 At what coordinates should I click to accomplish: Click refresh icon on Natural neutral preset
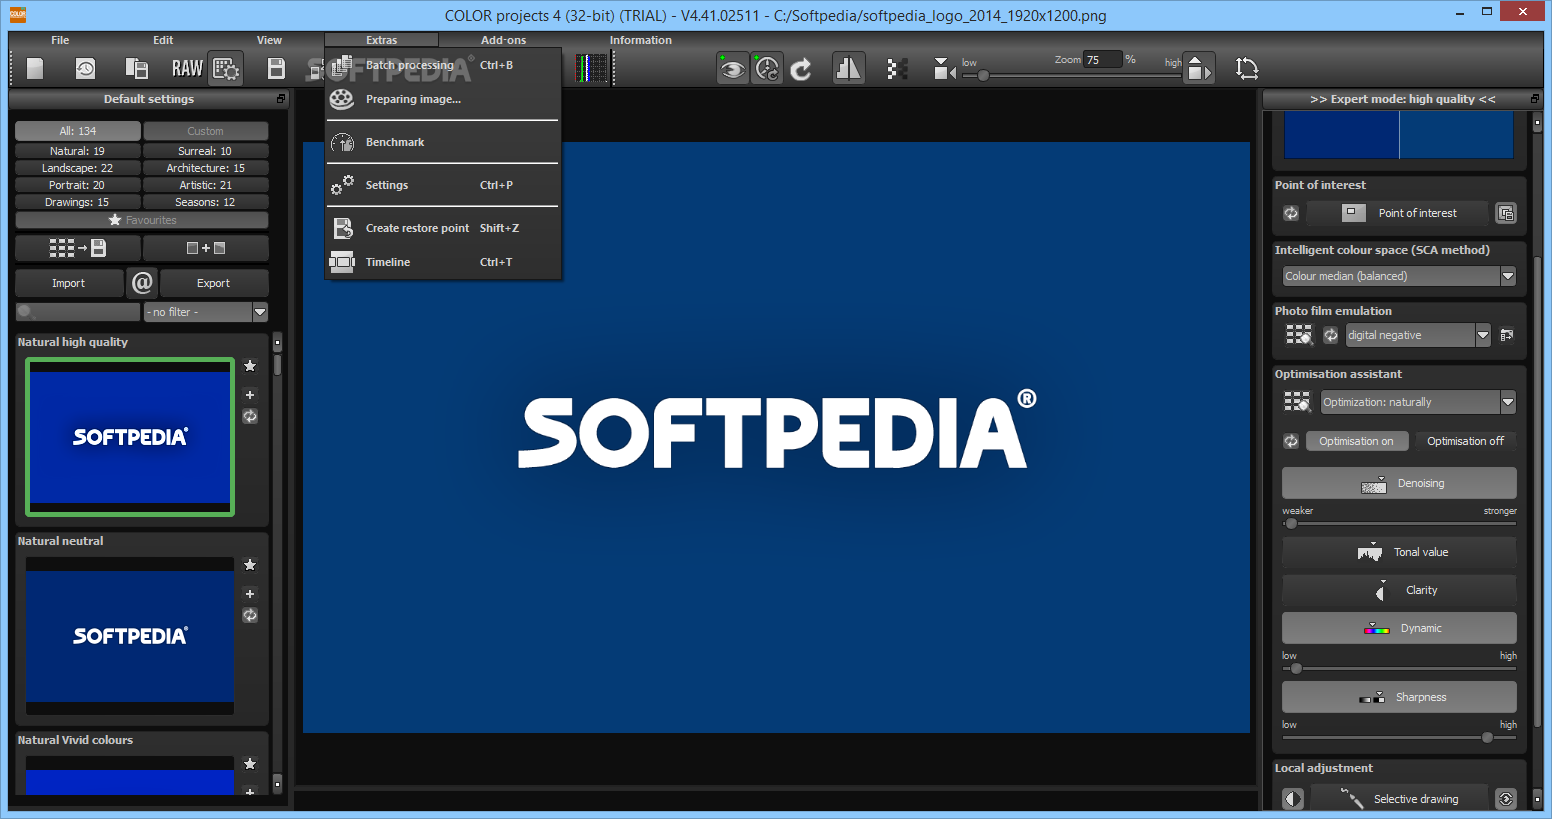250,615
